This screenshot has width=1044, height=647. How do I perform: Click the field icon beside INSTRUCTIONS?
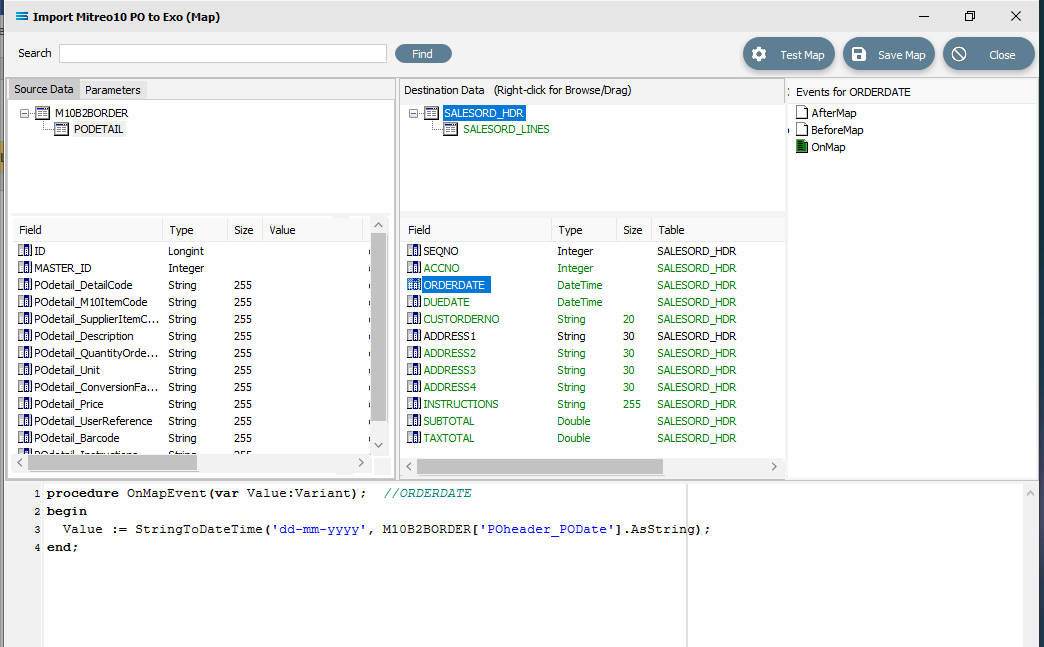(413, 403)
